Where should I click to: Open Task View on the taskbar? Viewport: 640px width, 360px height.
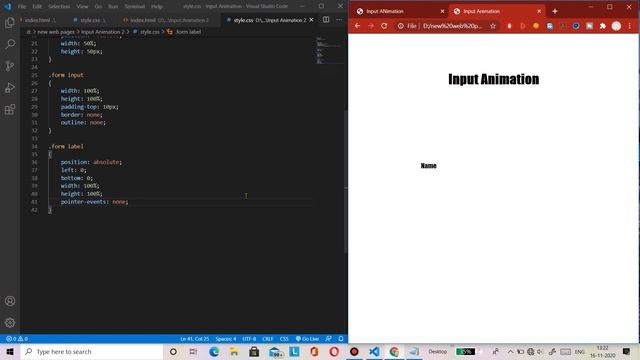pyautogui.click(x=193, y=351)
